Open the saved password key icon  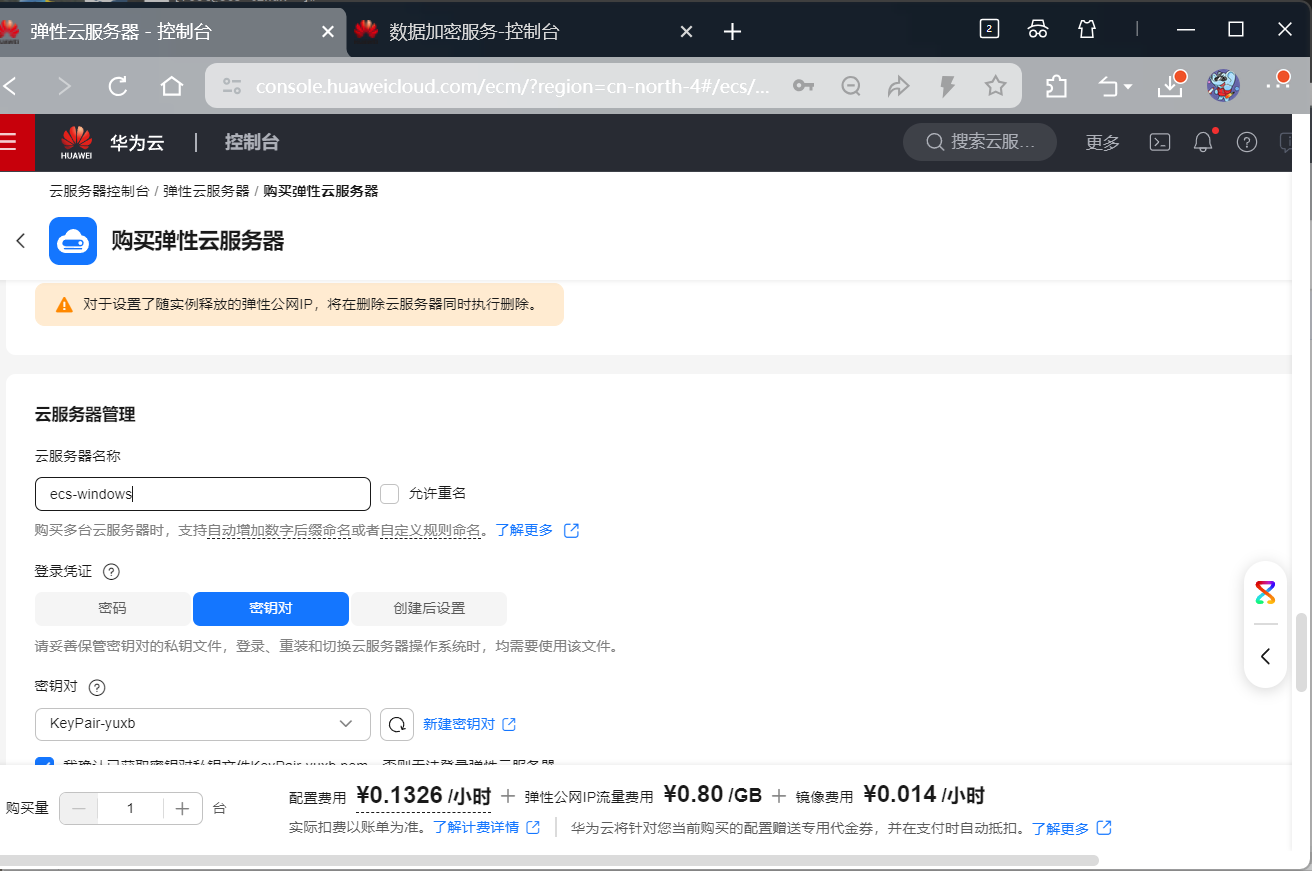click(x=803, y=87)
